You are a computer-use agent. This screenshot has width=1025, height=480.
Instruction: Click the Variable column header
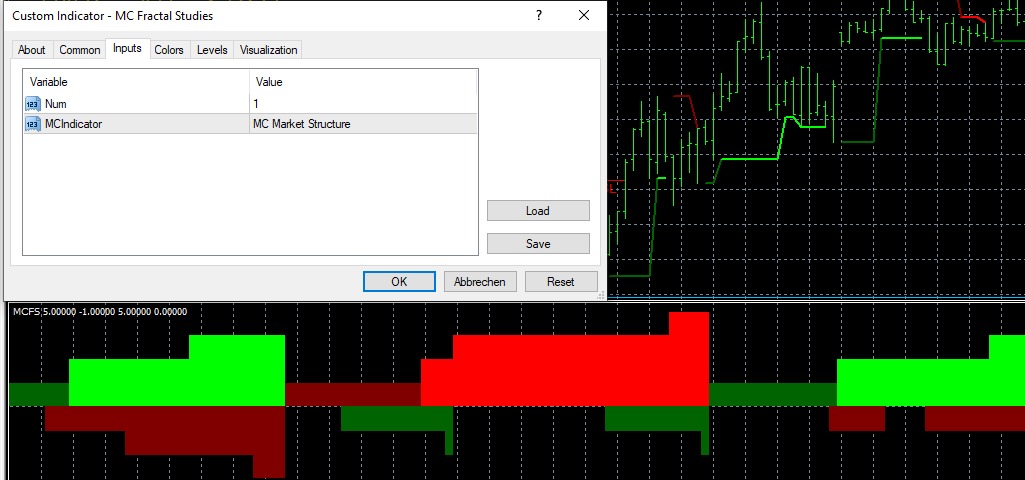pos(136,82)
